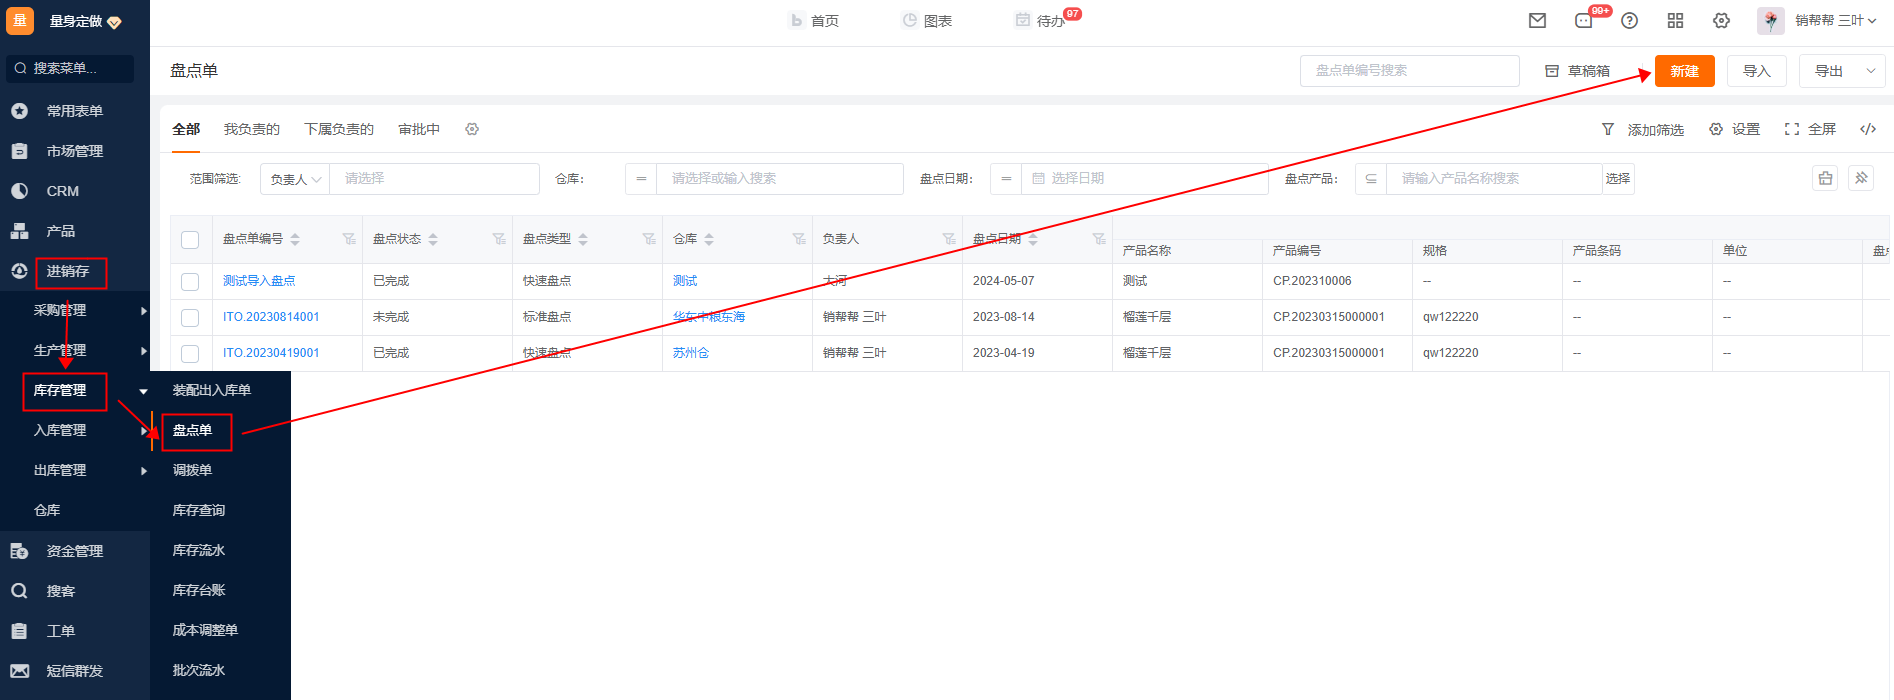
Task: Open 短信群发 in sidebar
Action: [x=75, y=671]
